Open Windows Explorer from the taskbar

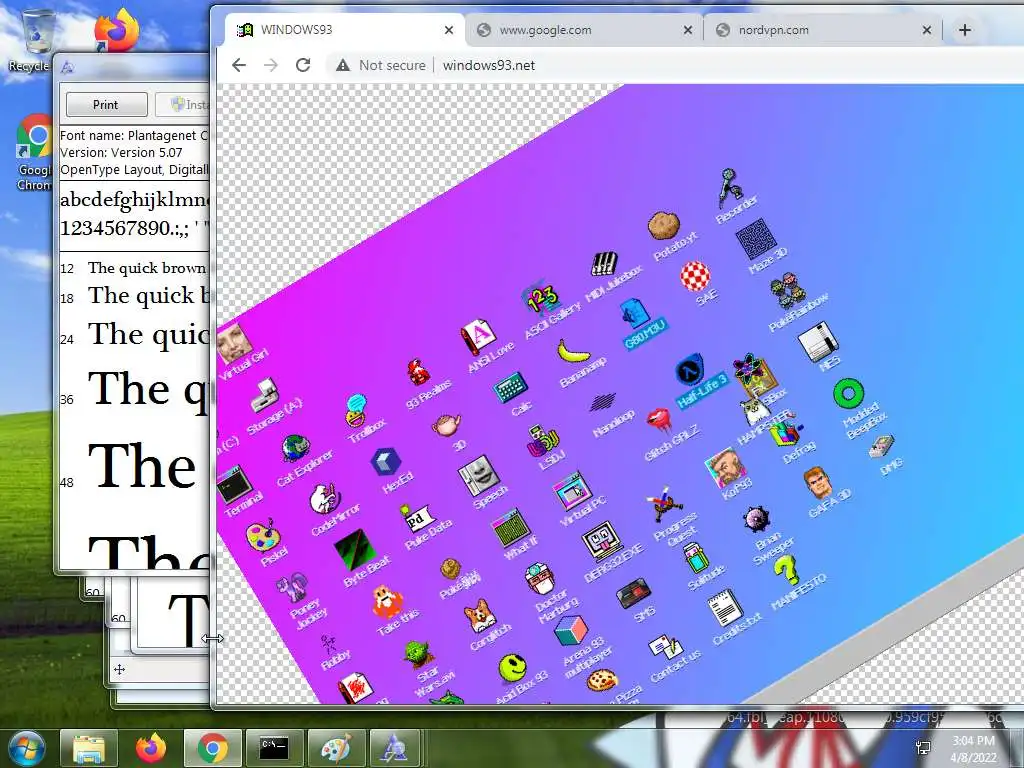tap(89, 748)
